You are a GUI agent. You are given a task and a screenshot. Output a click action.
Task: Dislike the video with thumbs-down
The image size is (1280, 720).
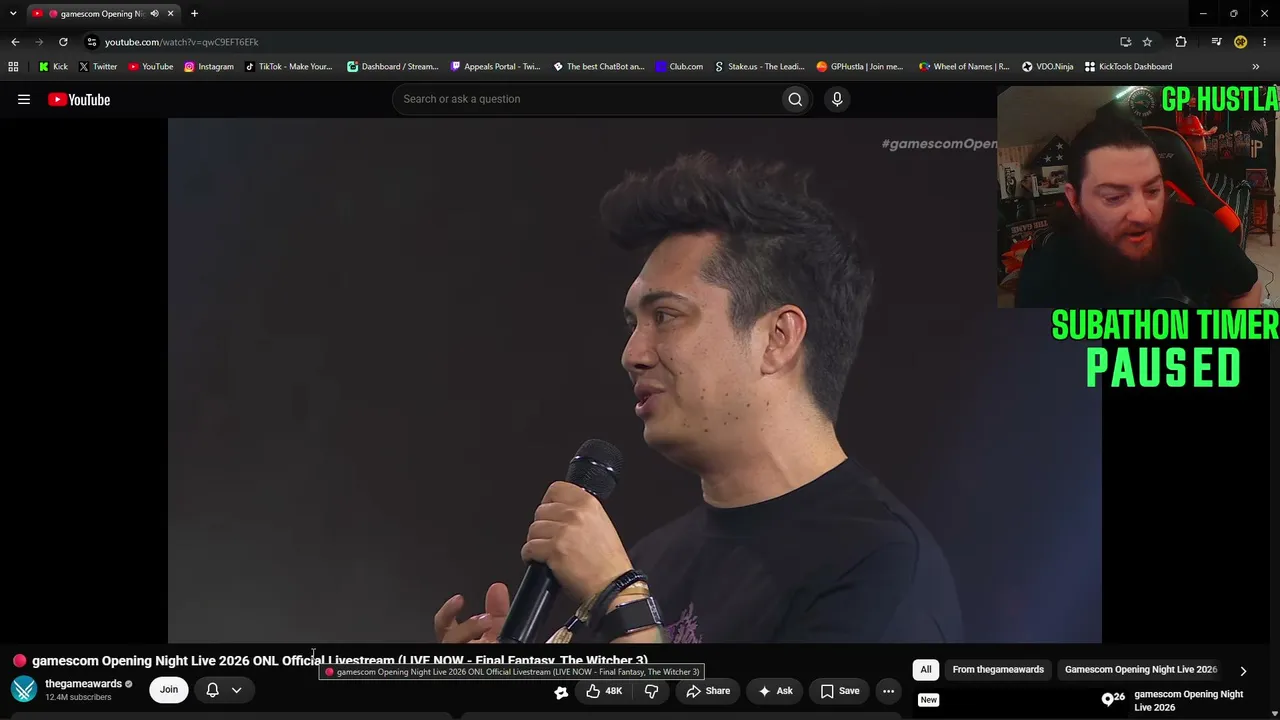[x=651, y=691]
